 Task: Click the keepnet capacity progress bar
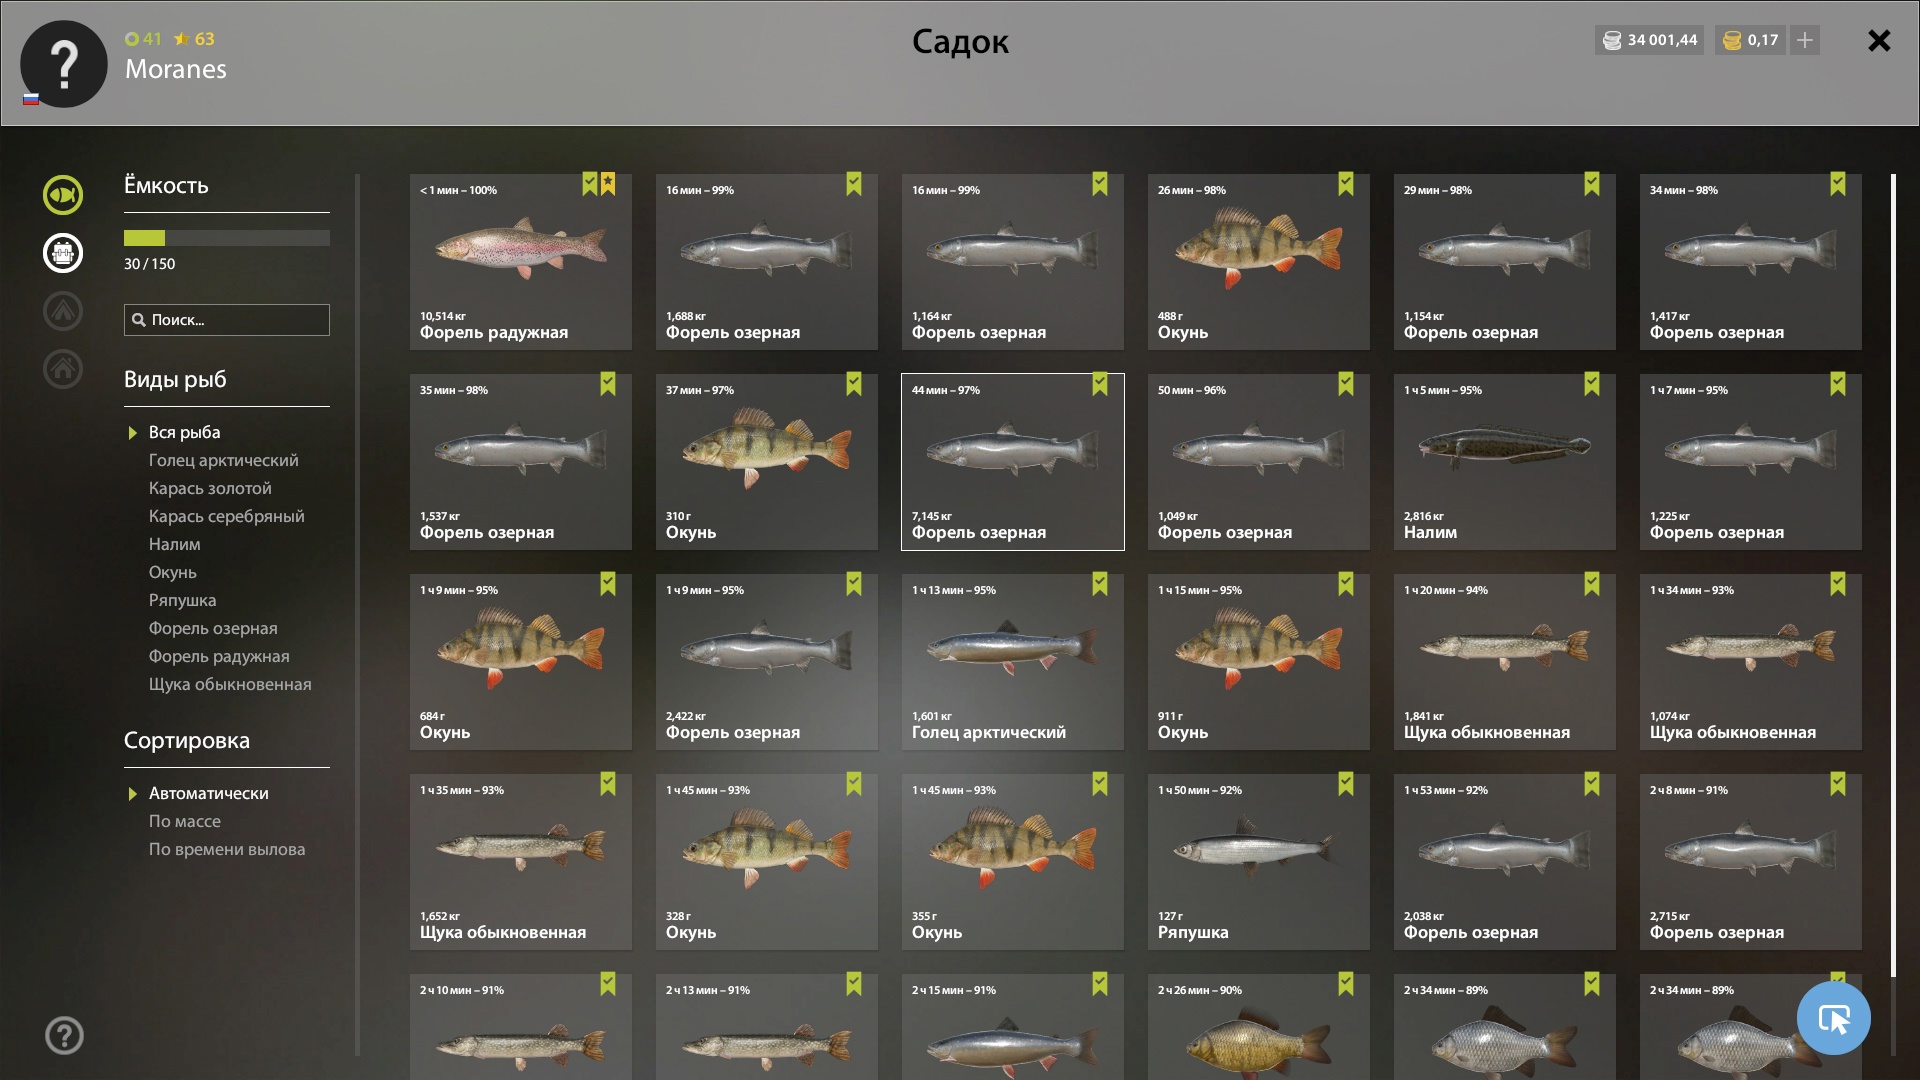(x=227, y=238)
